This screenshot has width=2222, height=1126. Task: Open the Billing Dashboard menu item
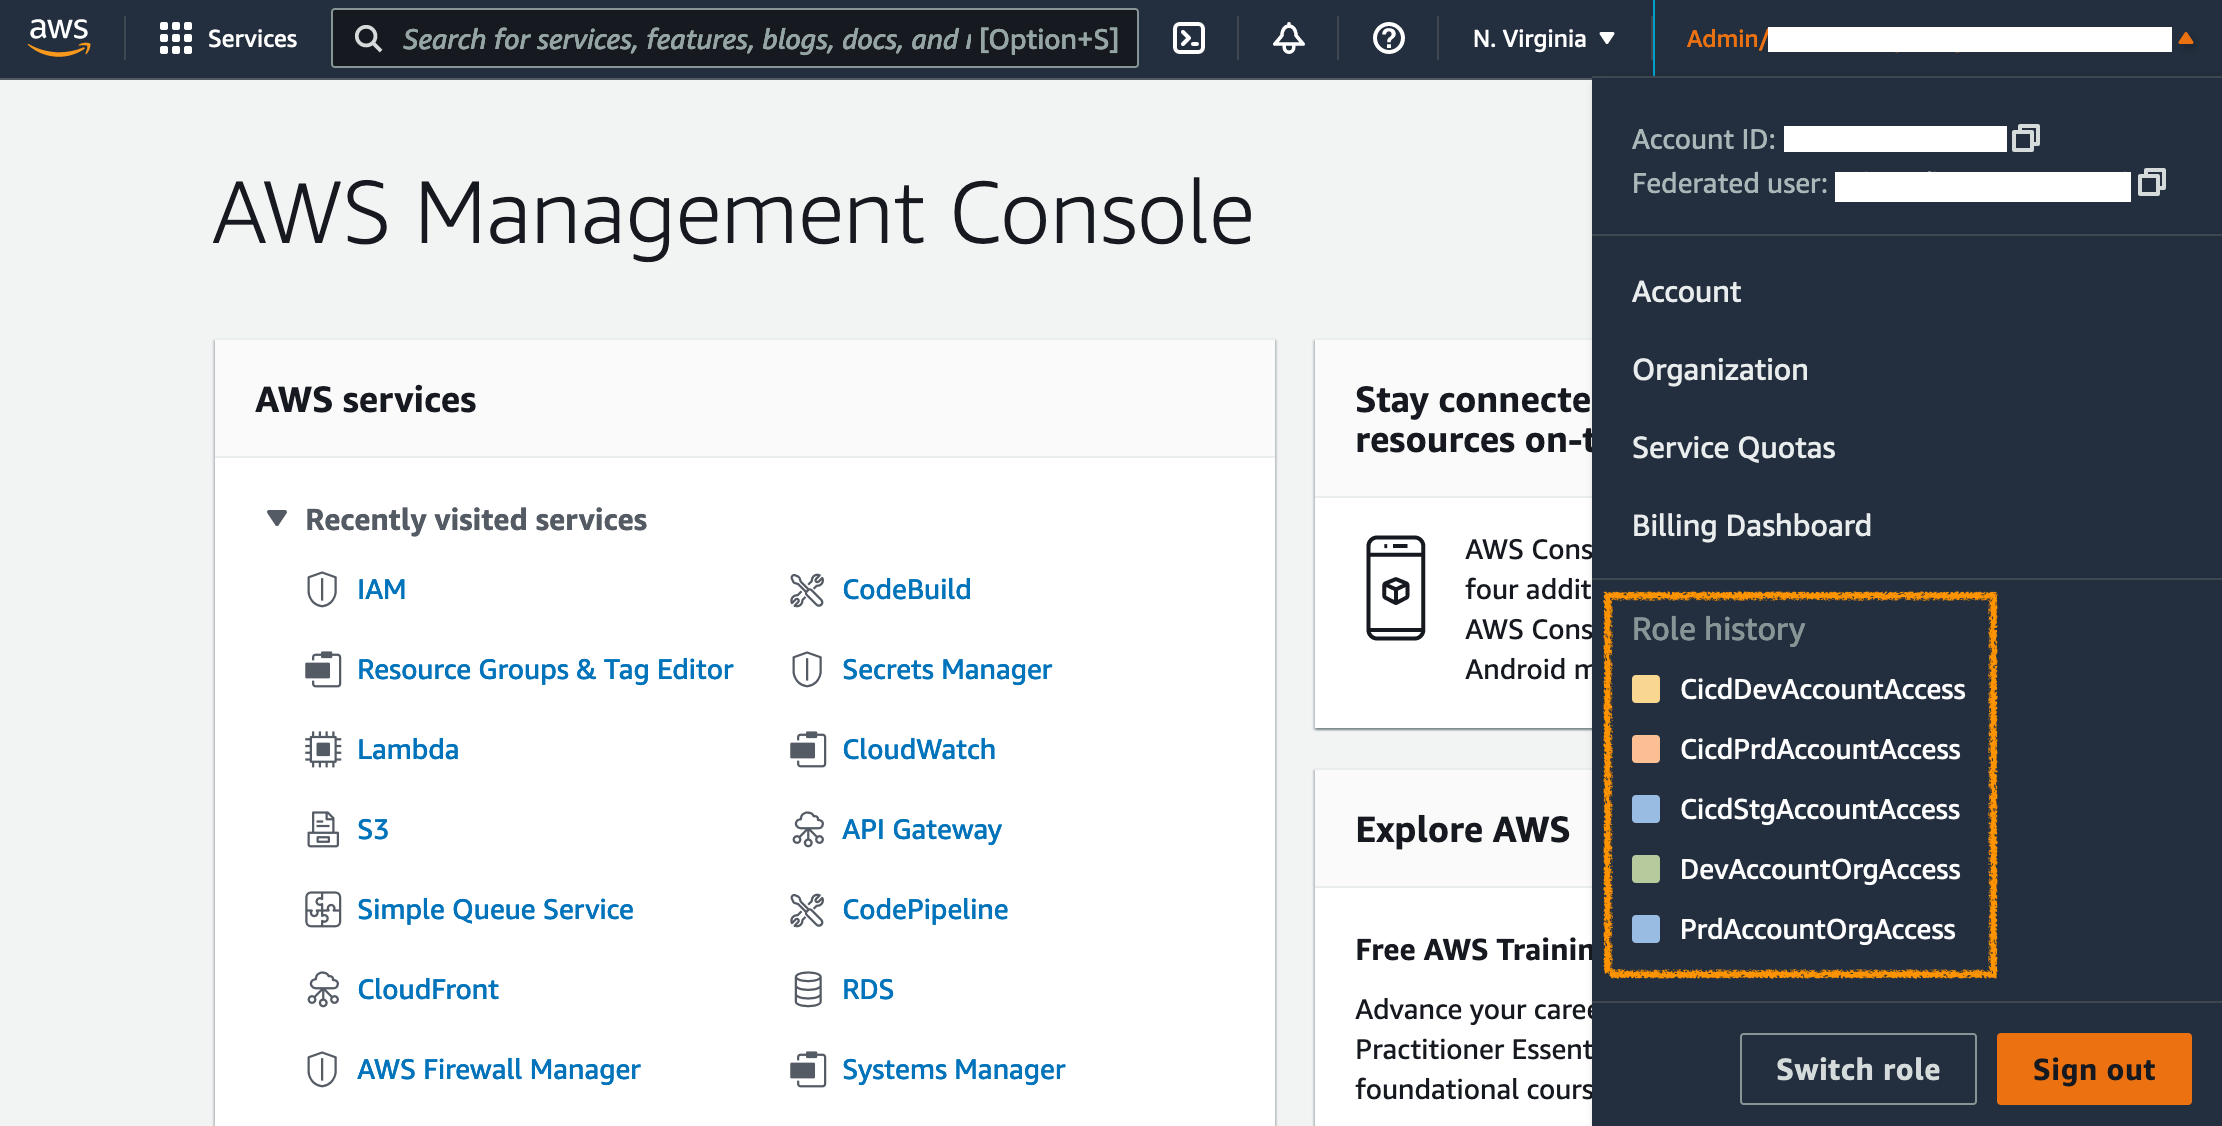click(x=1751, y=526)
